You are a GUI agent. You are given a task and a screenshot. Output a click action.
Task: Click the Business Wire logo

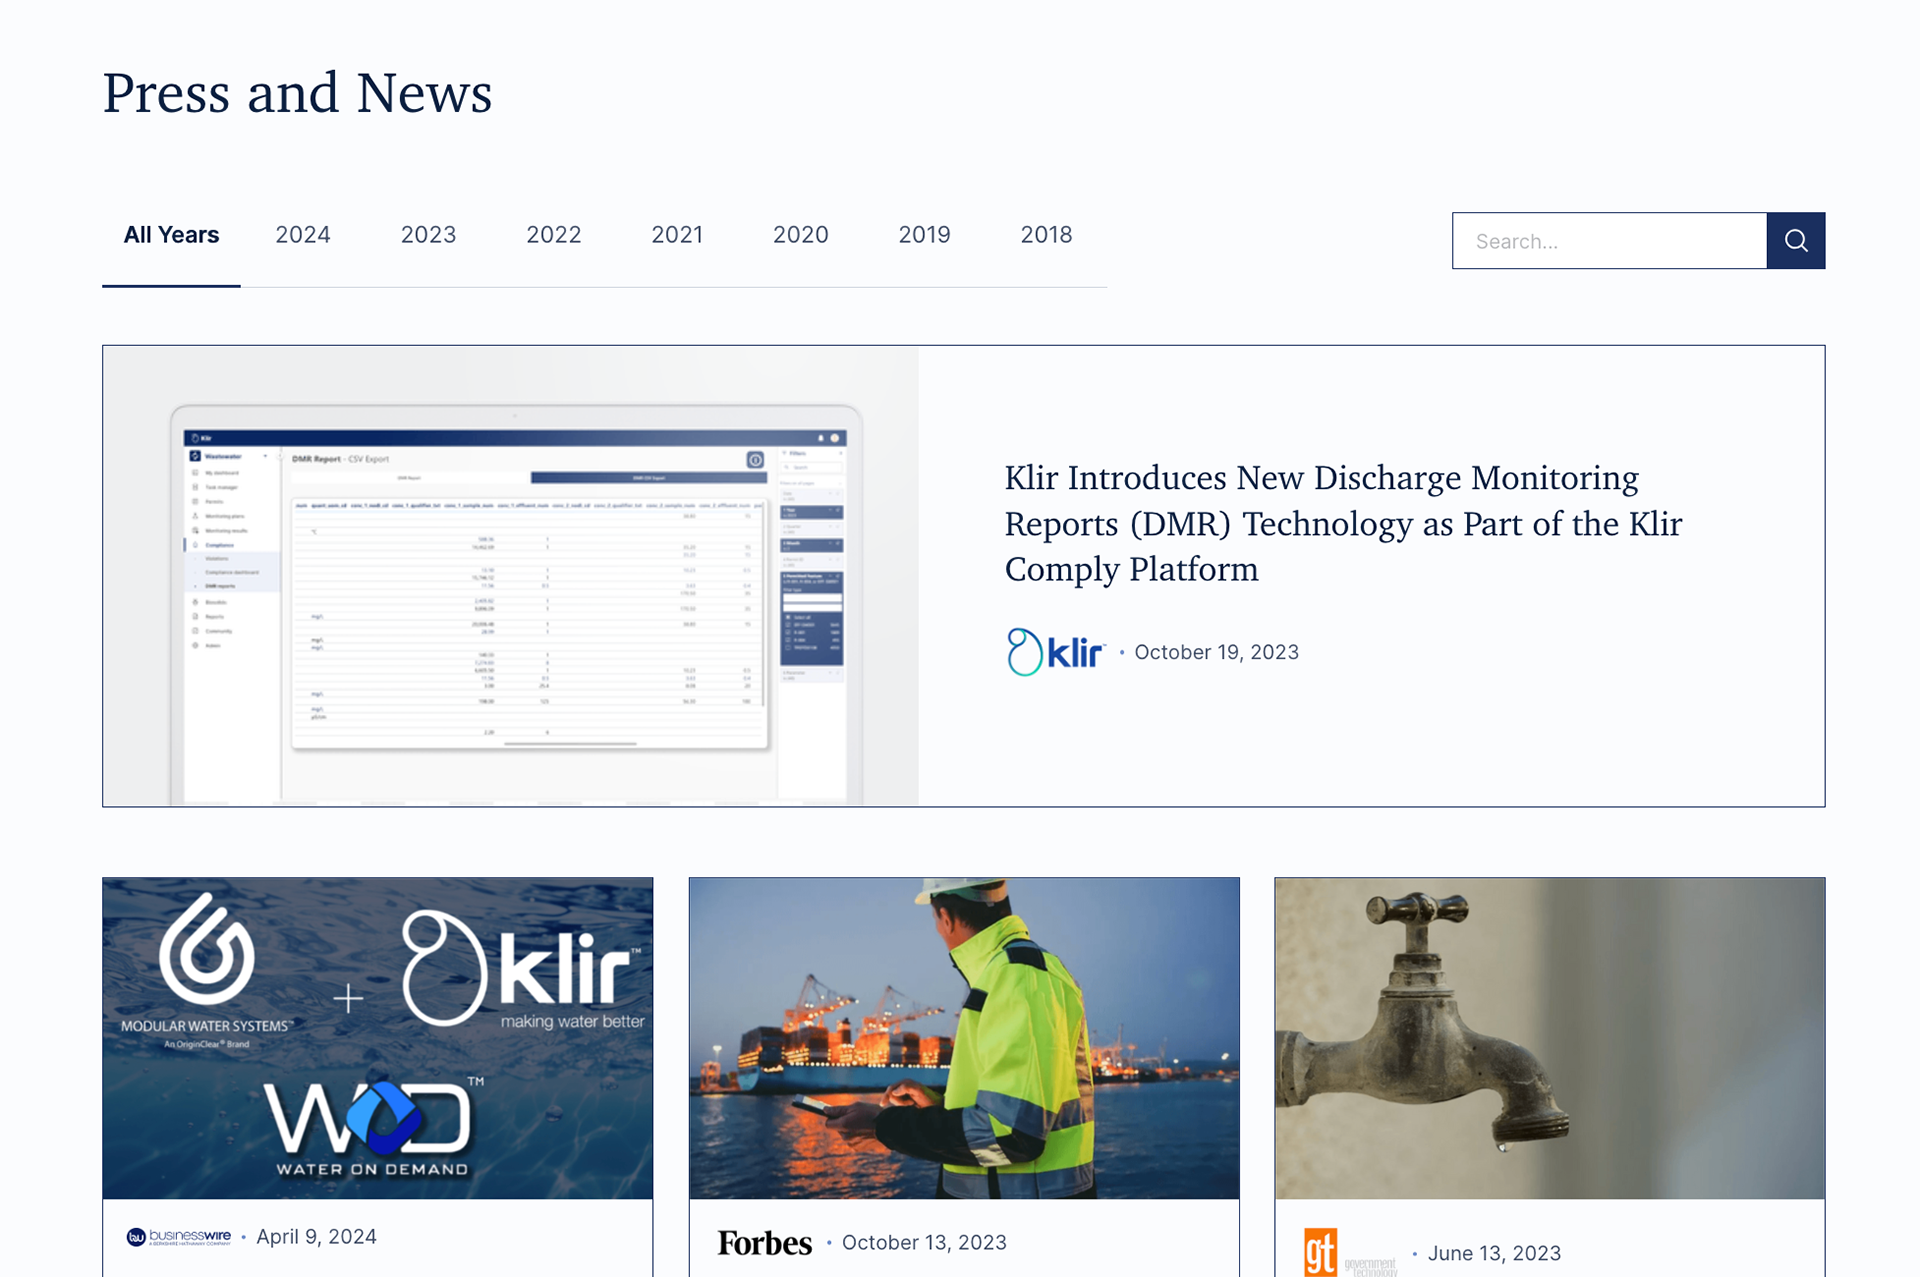(179, 1237)
